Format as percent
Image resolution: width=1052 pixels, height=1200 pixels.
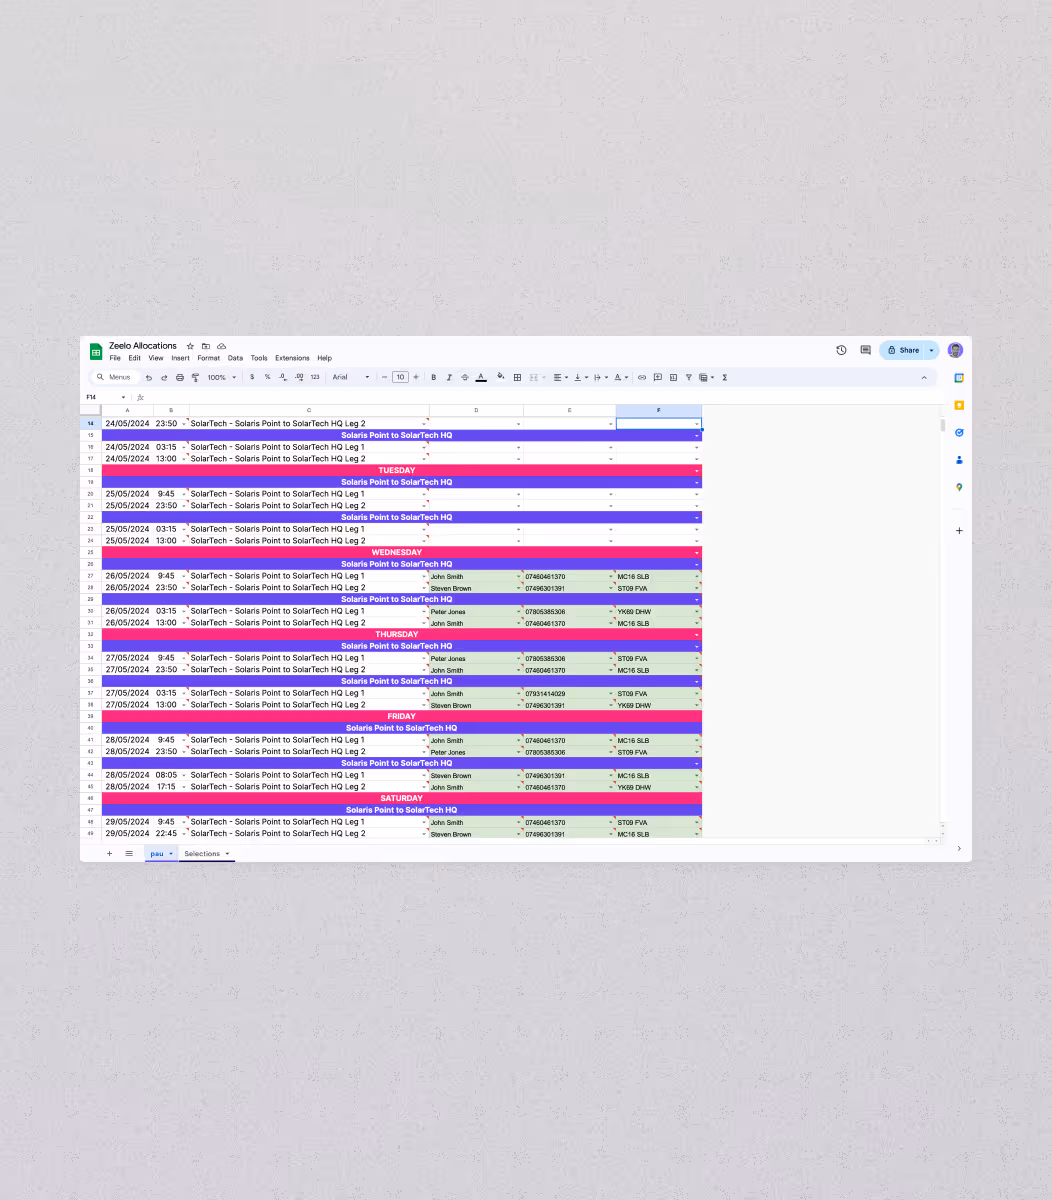tap(267, 377)
